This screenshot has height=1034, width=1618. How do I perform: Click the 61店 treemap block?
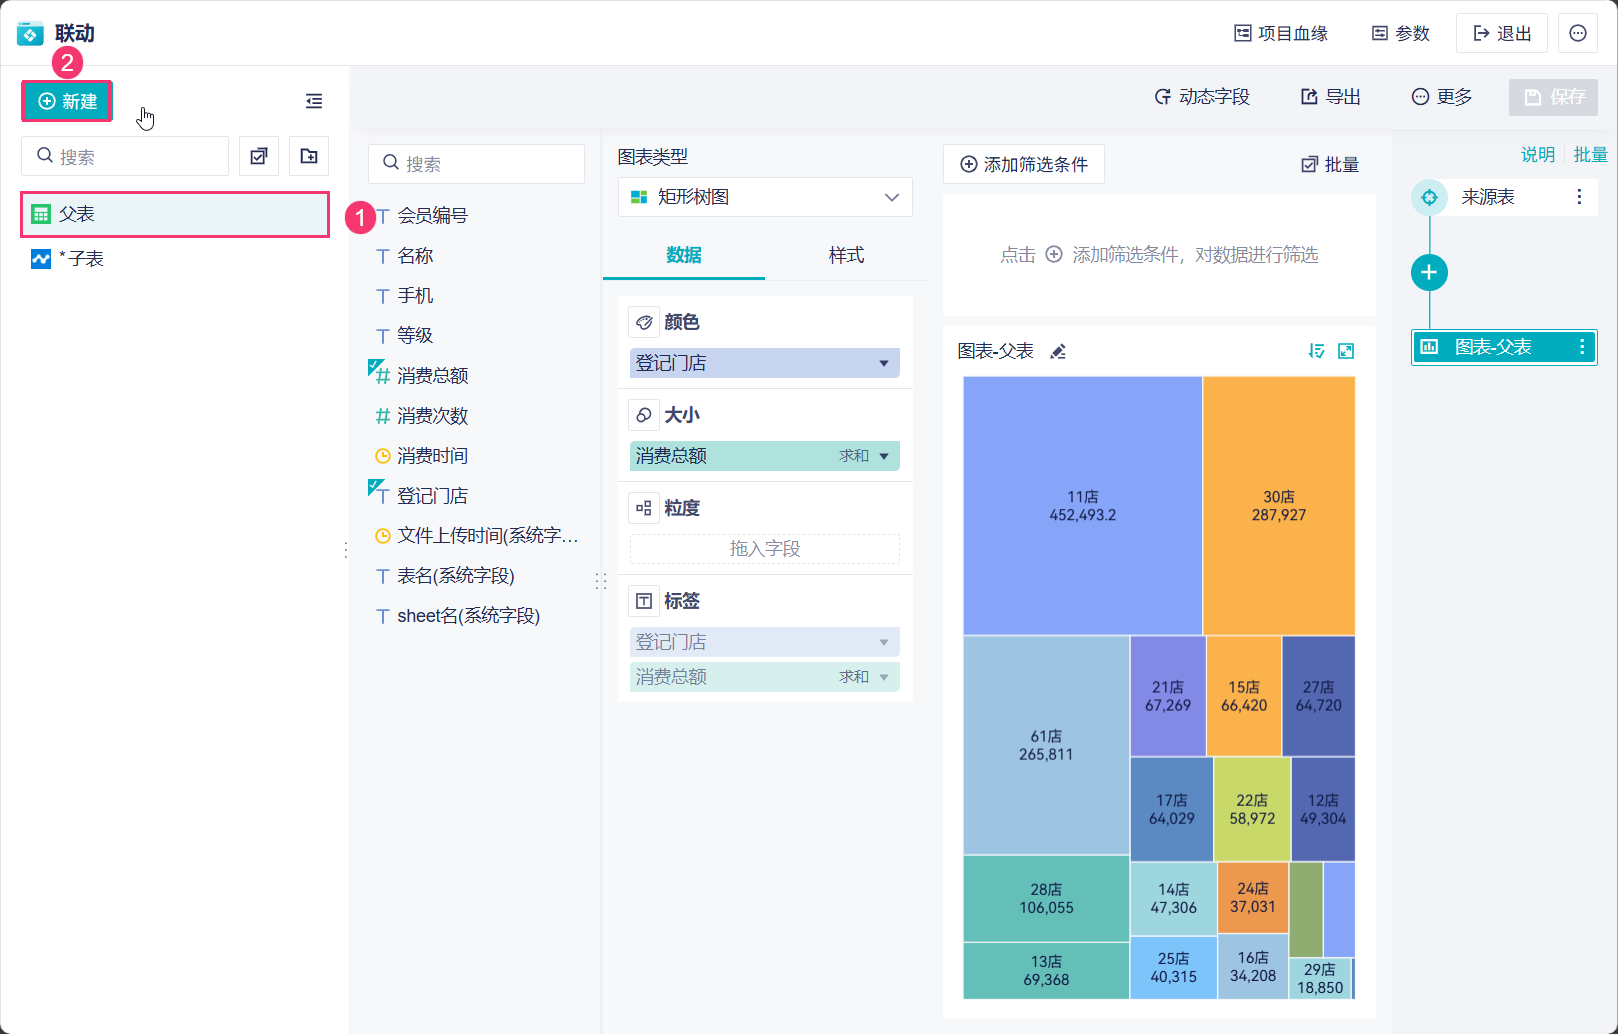[1046, 745]
